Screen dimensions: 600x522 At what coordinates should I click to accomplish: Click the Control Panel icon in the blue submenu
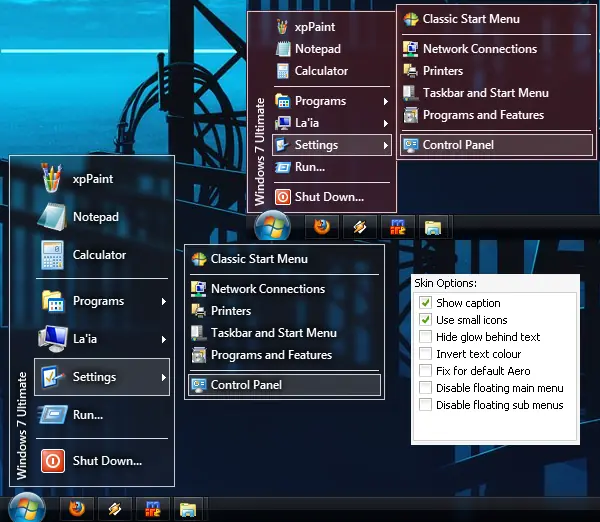point(199,385)
